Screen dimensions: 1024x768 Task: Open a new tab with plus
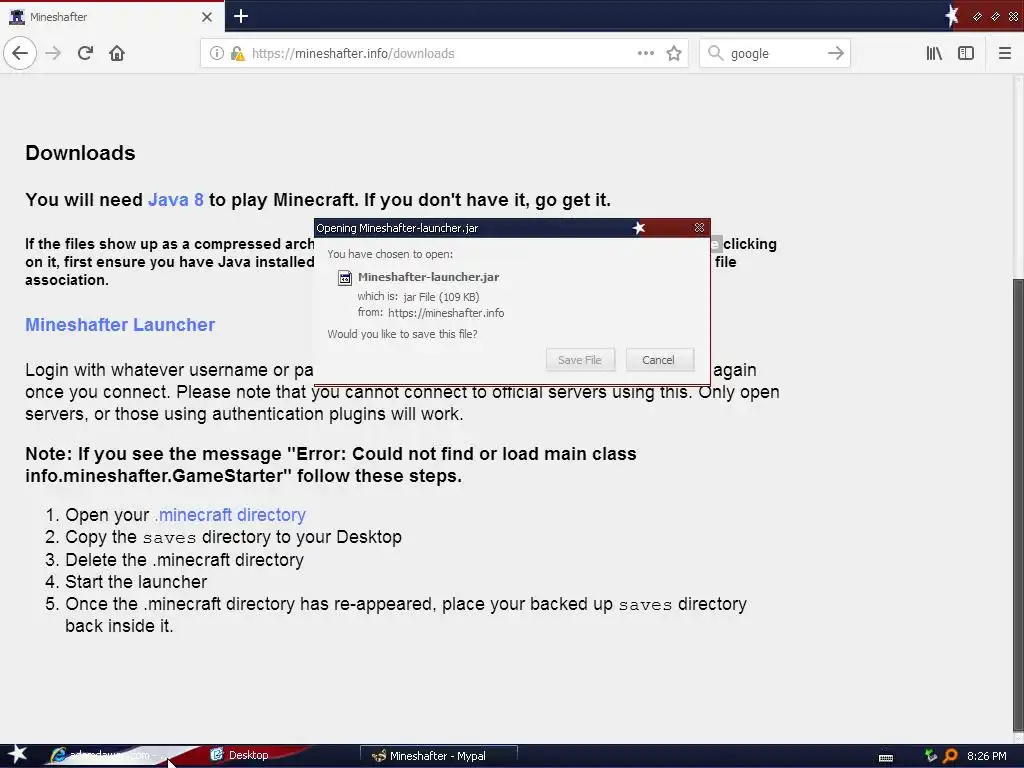241,16
